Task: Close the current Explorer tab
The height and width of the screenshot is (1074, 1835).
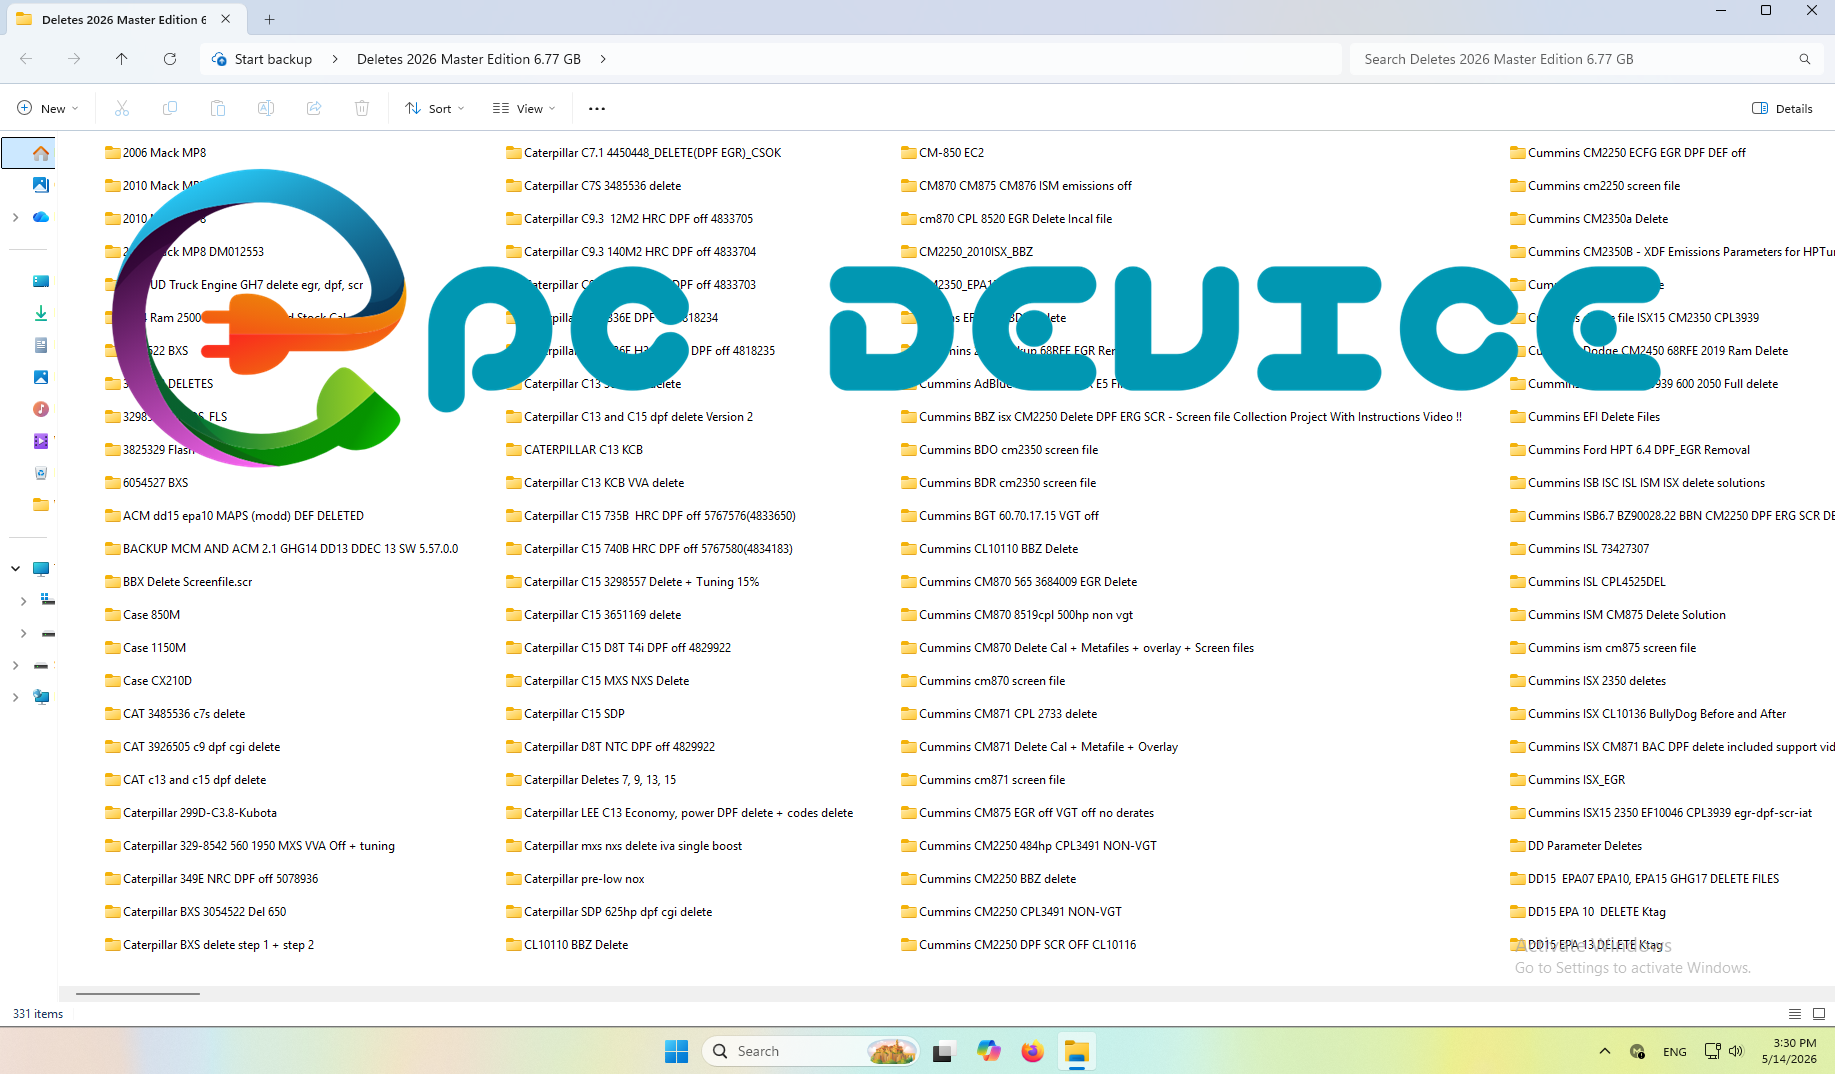Action: tap(226, 19)
